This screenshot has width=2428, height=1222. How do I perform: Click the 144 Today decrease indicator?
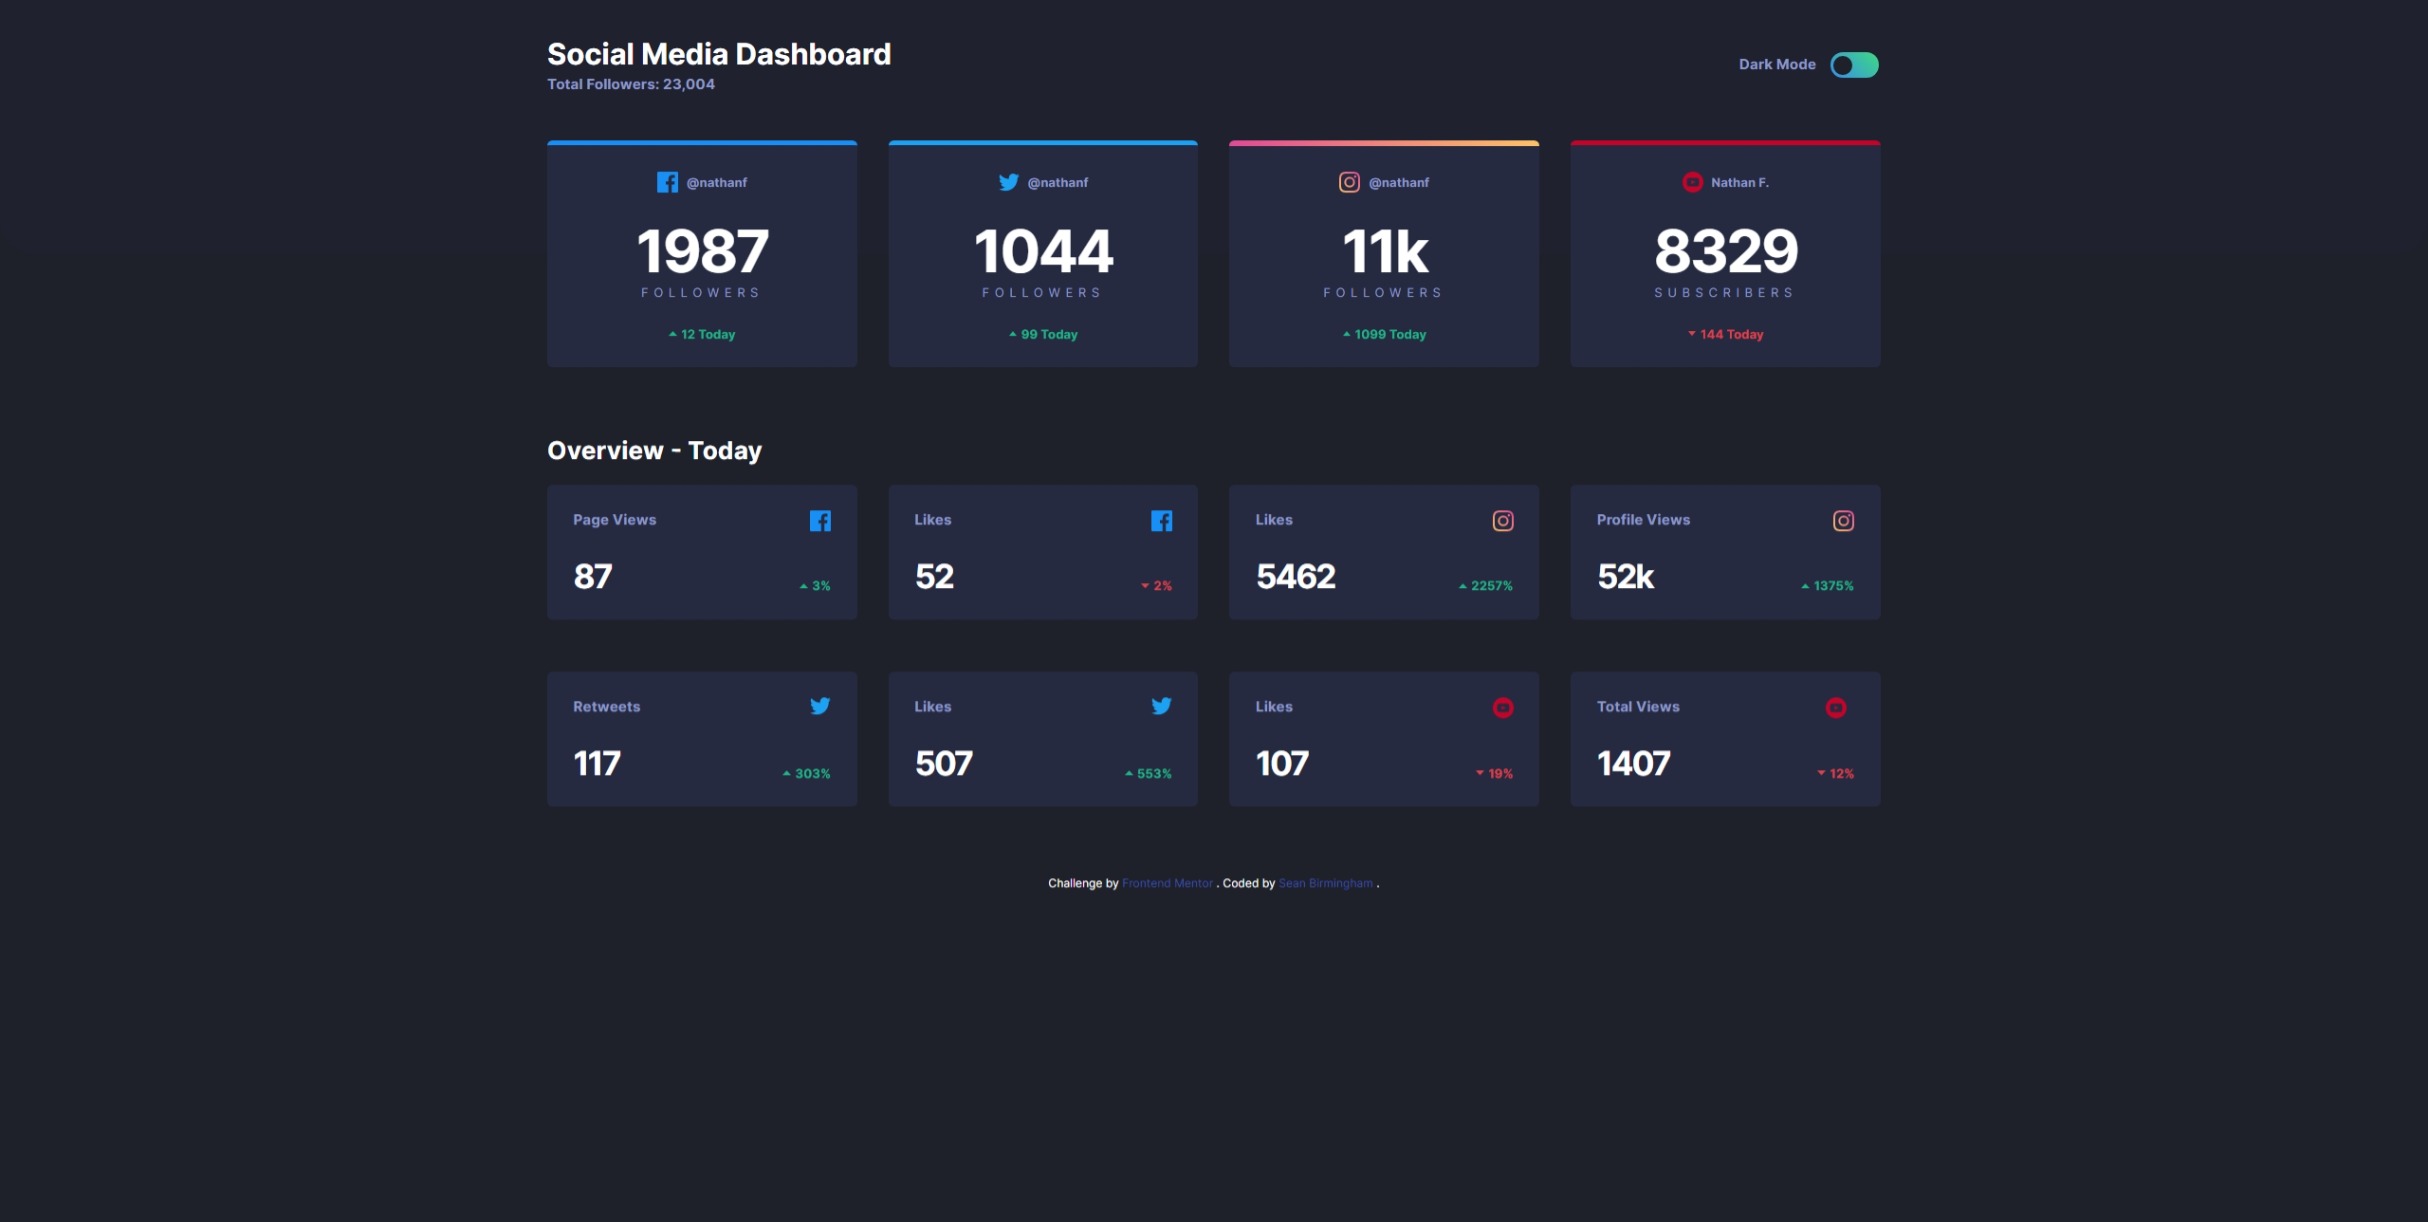1726,334
